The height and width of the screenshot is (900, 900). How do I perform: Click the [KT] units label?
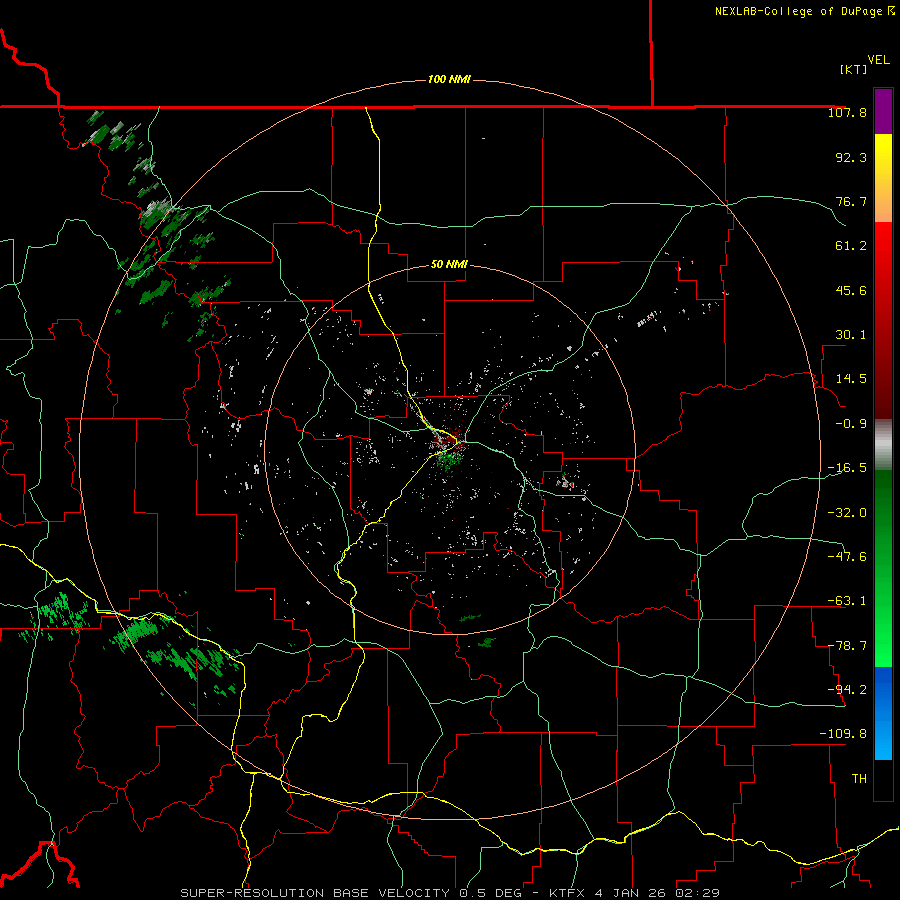coord(854,69)
